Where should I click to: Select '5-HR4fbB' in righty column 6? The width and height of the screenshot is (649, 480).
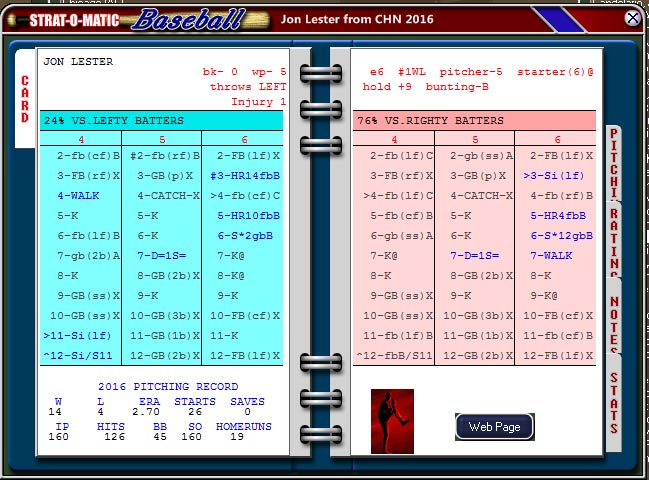point(558,216)
